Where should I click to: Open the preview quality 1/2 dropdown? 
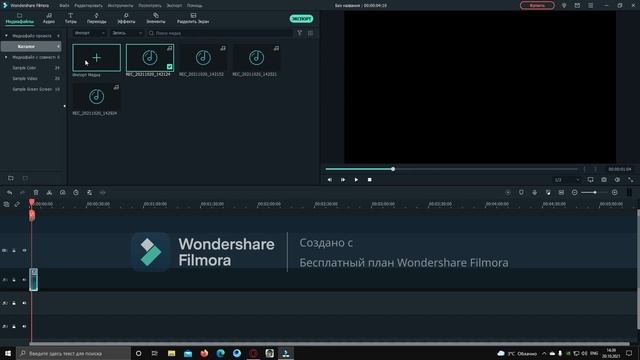point(567,180)
